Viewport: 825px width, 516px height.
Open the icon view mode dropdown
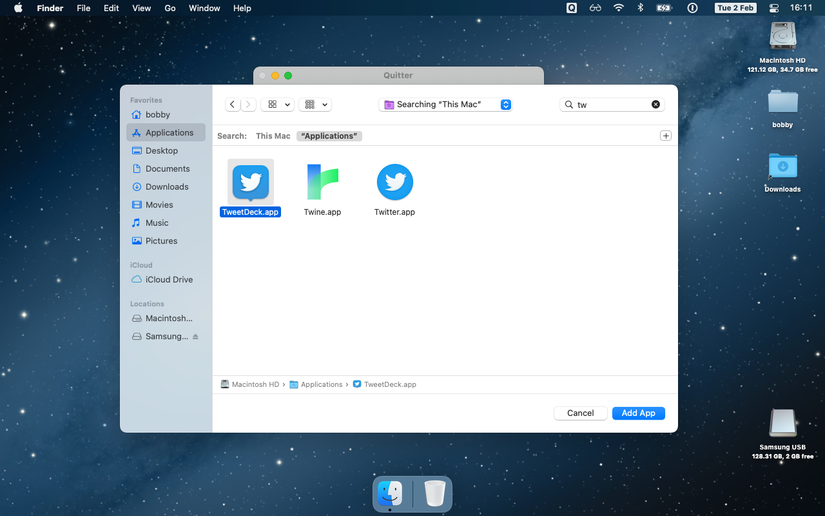pos(278,104)
